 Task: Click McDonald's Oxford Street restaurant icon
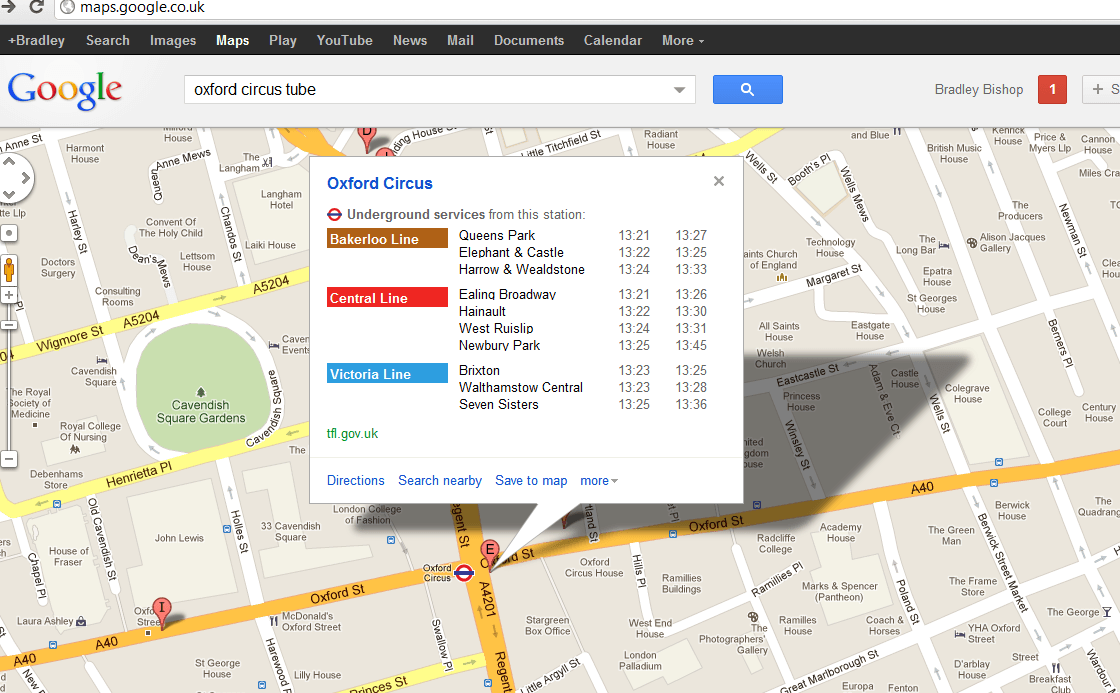(274, 622)
